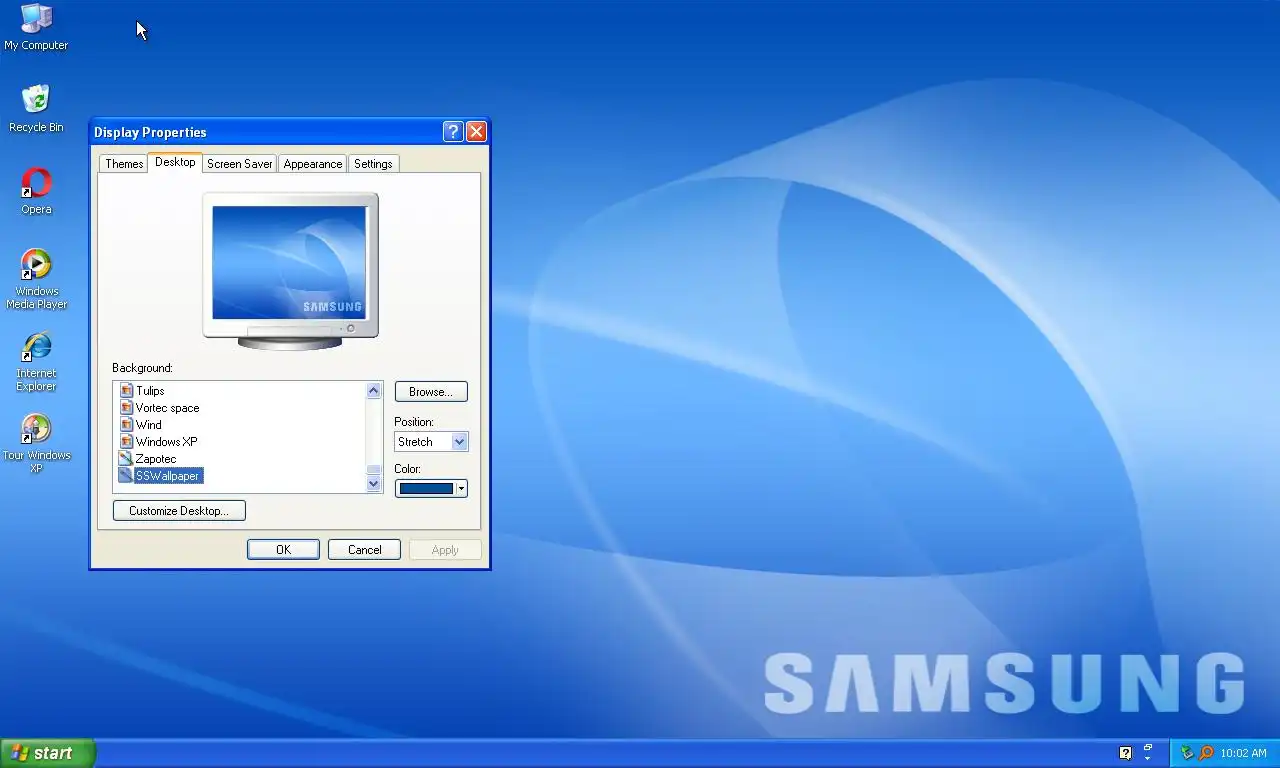Select the Desktop tab
Viewport: 1280px width, 768px height.
(x=175, y=162)
